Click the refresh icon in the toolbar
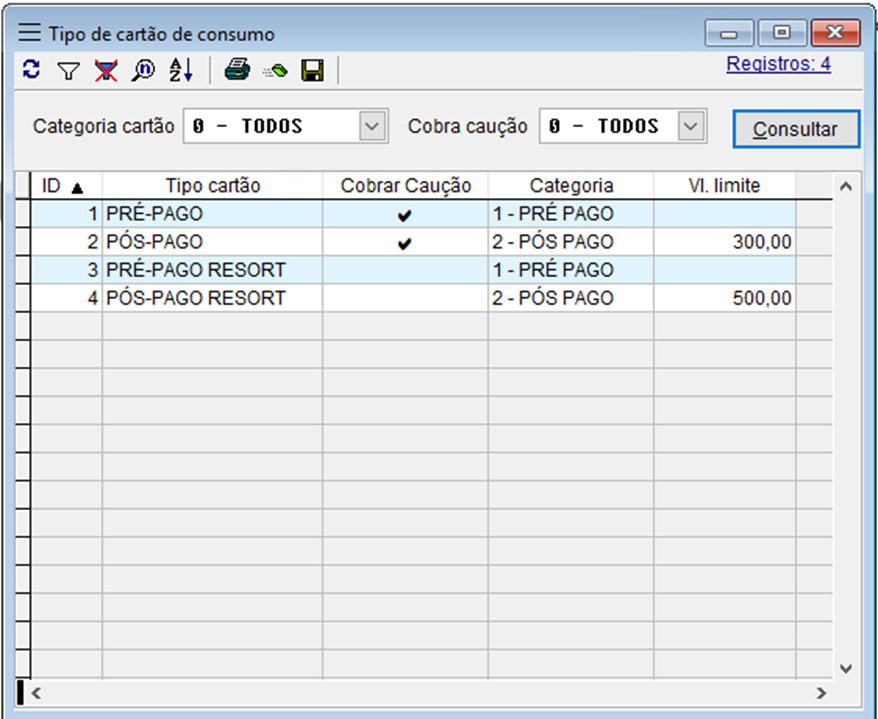This screenshot has width=878, height=719. click(31, 70)
